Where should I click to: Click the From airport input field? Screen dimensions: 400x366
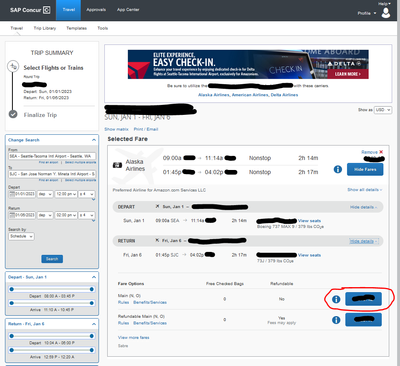(52, 156)
